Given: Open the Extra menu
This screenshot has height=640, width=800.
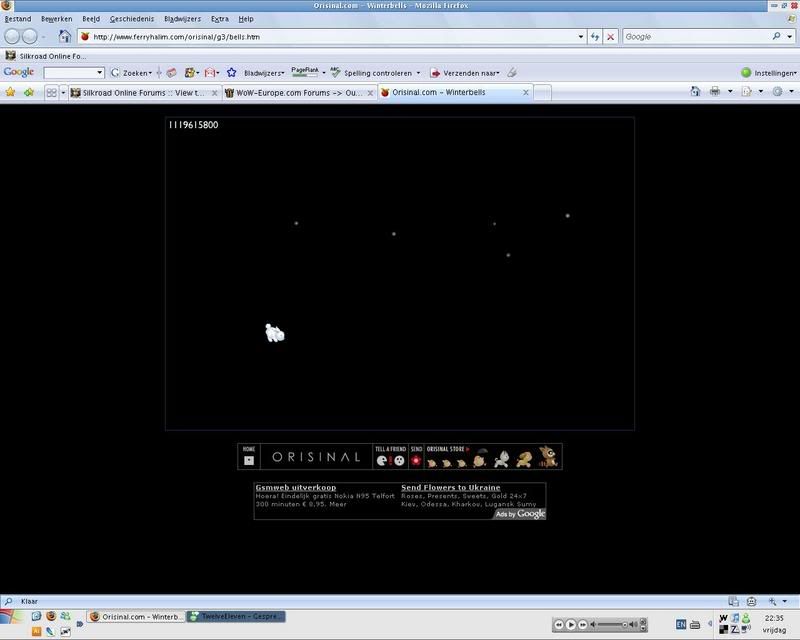Looking at the screenshot, I should click(220, 19).
